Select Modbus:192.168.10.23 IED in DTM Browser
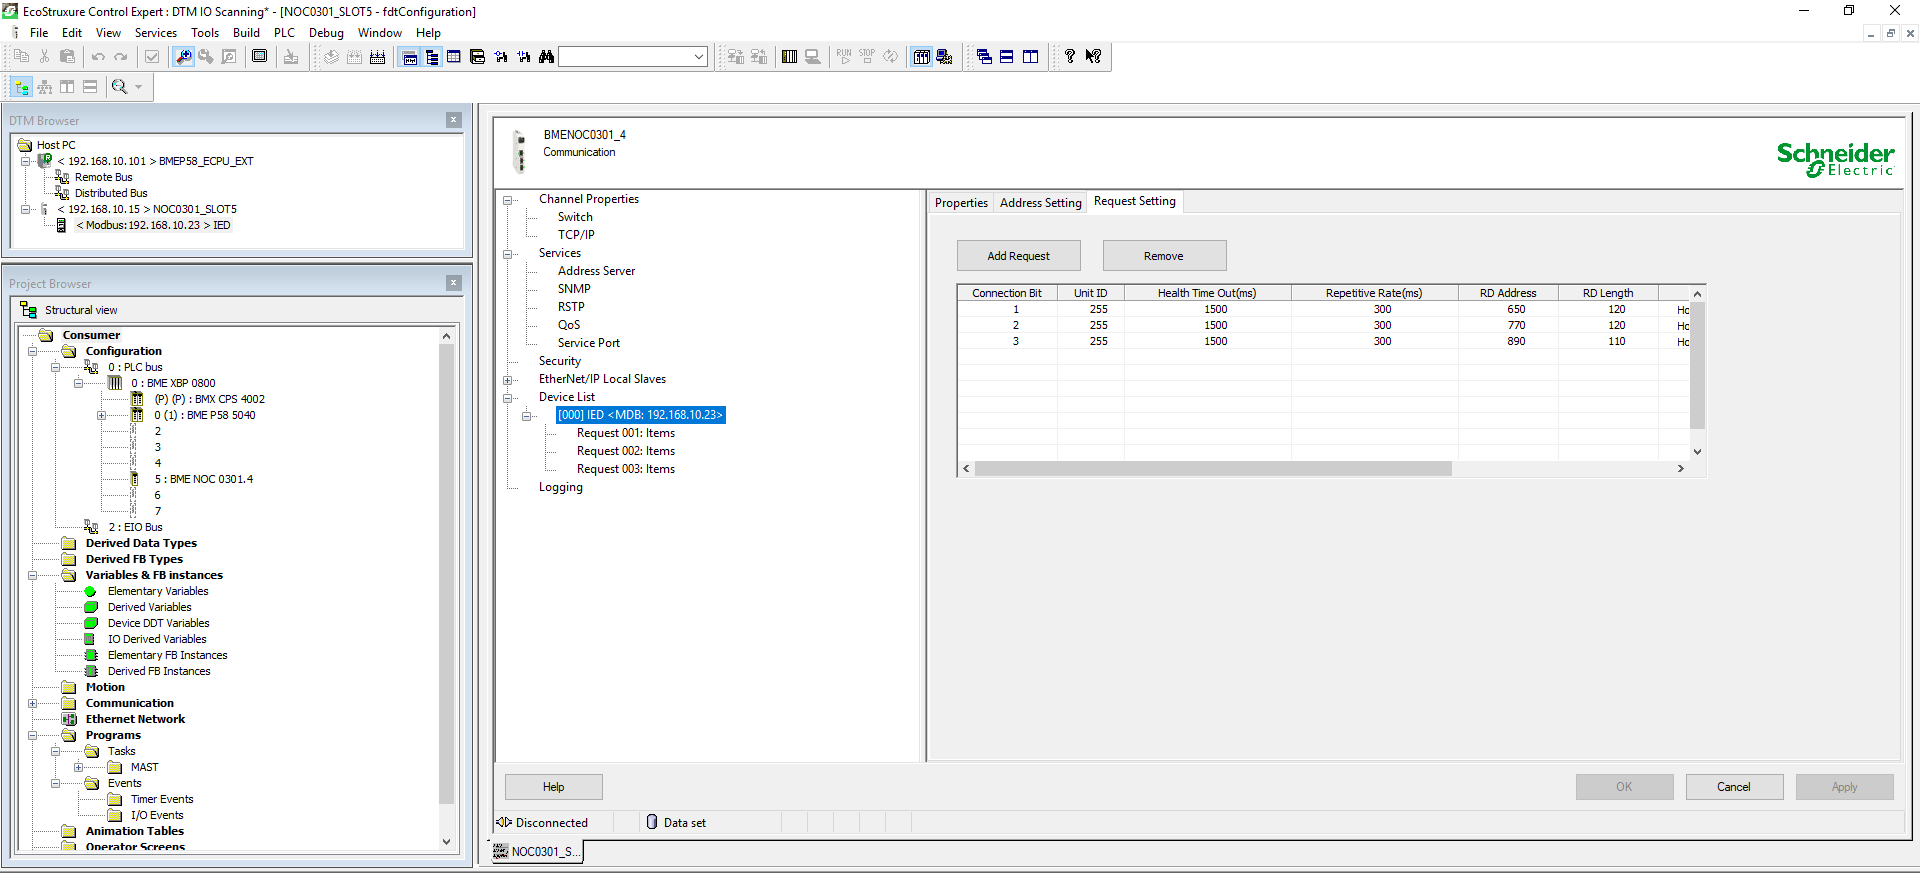1920x873 pixels. [153, 225]
